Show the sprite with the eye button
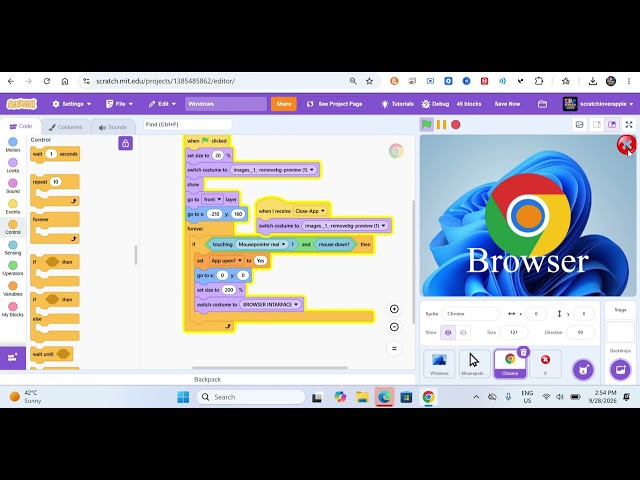Viewport: 640px width, 480px height. click(448, 333)
